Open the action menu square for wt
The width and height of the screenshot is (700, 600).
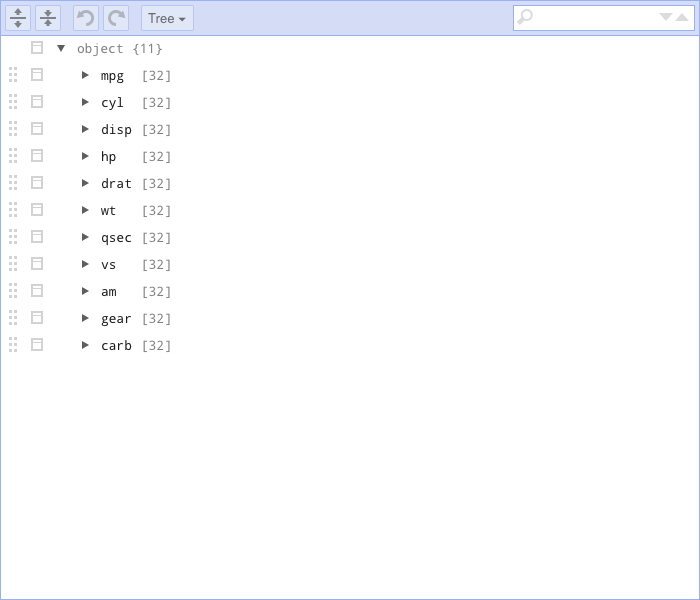coord(37,210)
